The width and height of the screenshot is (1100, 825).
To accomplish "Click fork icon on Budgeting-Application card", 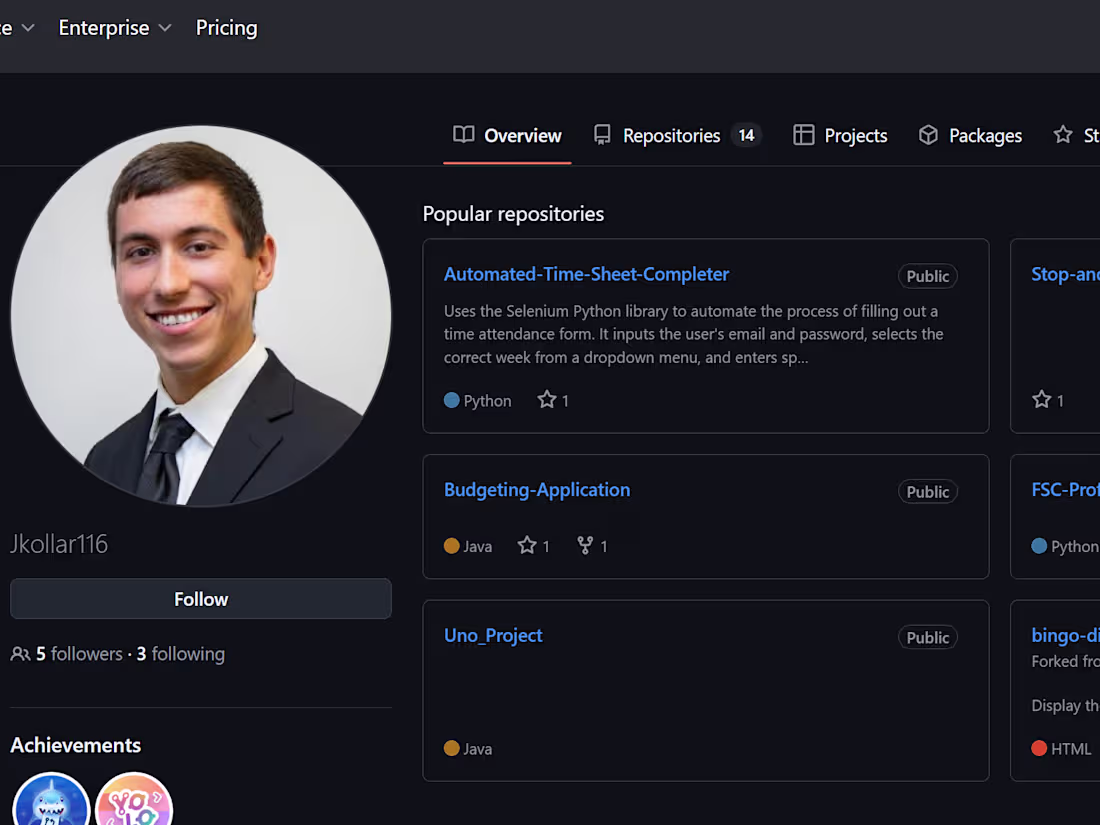I will click(584, 546).
